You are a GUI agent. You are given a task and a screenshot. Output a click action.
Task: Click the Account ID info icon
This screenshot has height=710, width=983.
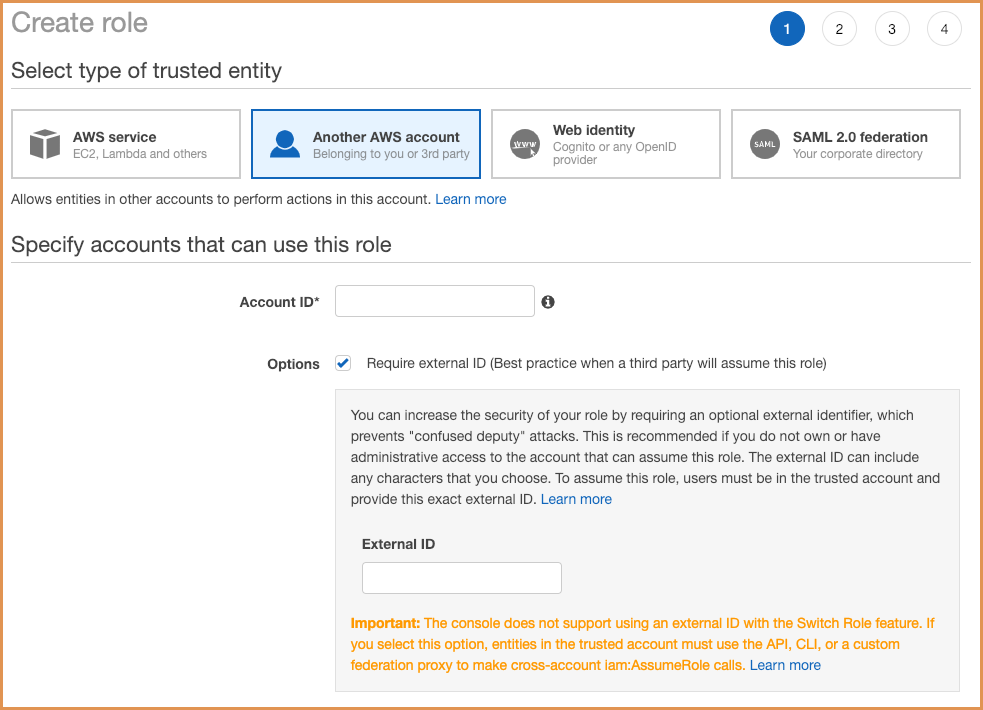(548, 302)
